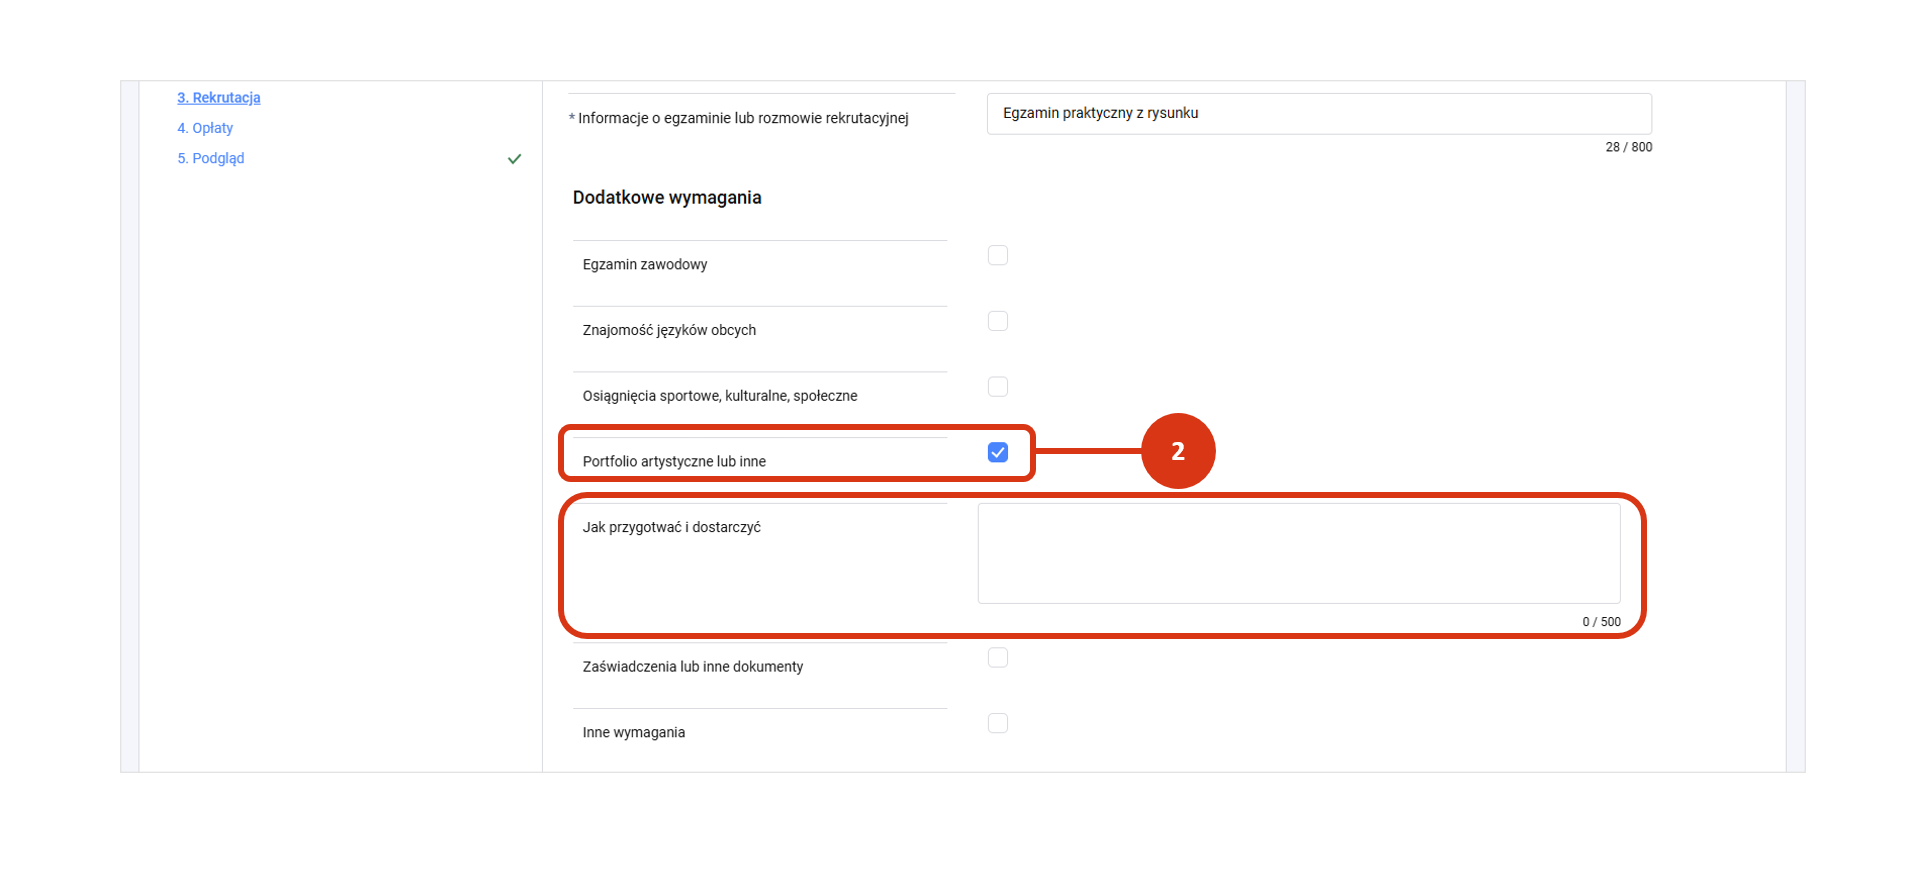Tick the Inne wymagania checkbox
The height and width of the screenshot is (885, 1919).
997,723
